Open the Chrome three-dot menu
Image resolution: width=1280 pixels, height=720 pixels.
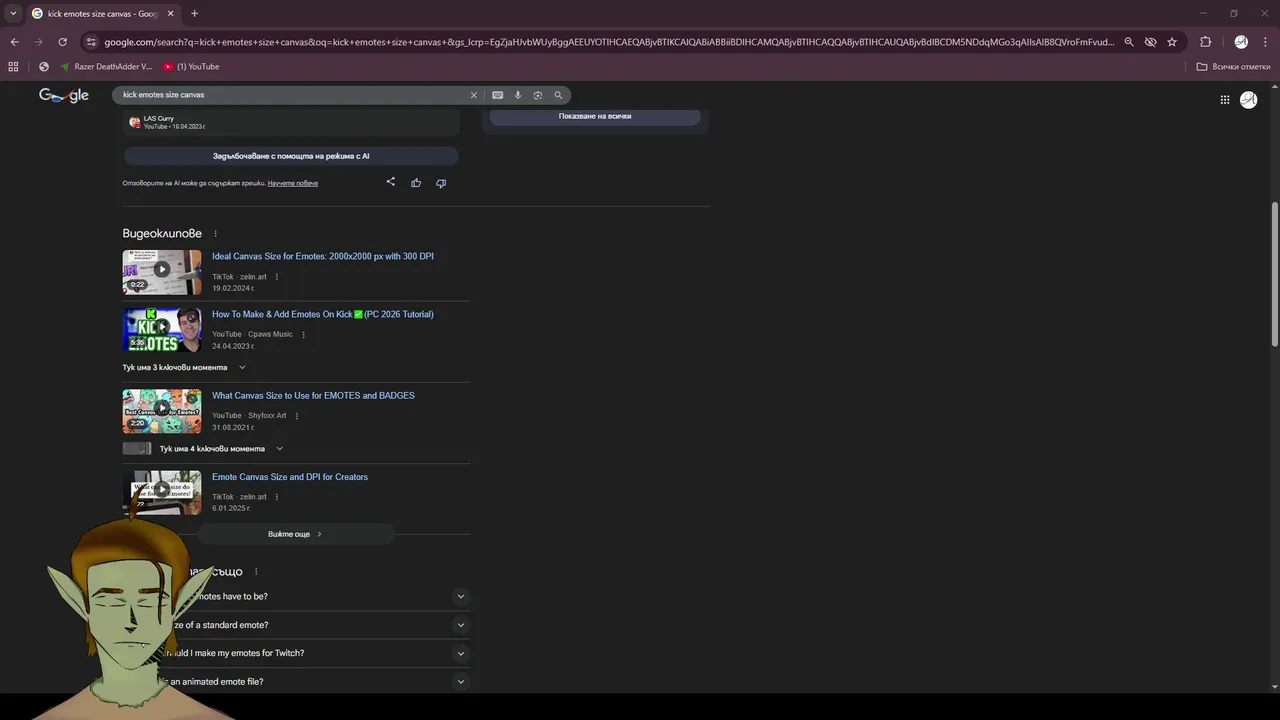(1265, 42)
